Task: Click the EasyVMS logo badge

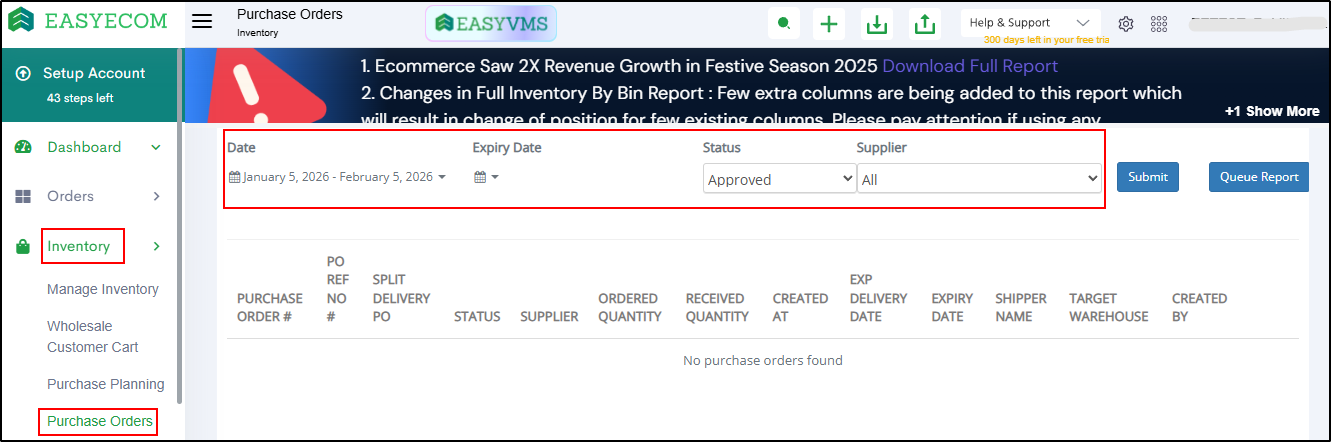Action: click(491, 24)
